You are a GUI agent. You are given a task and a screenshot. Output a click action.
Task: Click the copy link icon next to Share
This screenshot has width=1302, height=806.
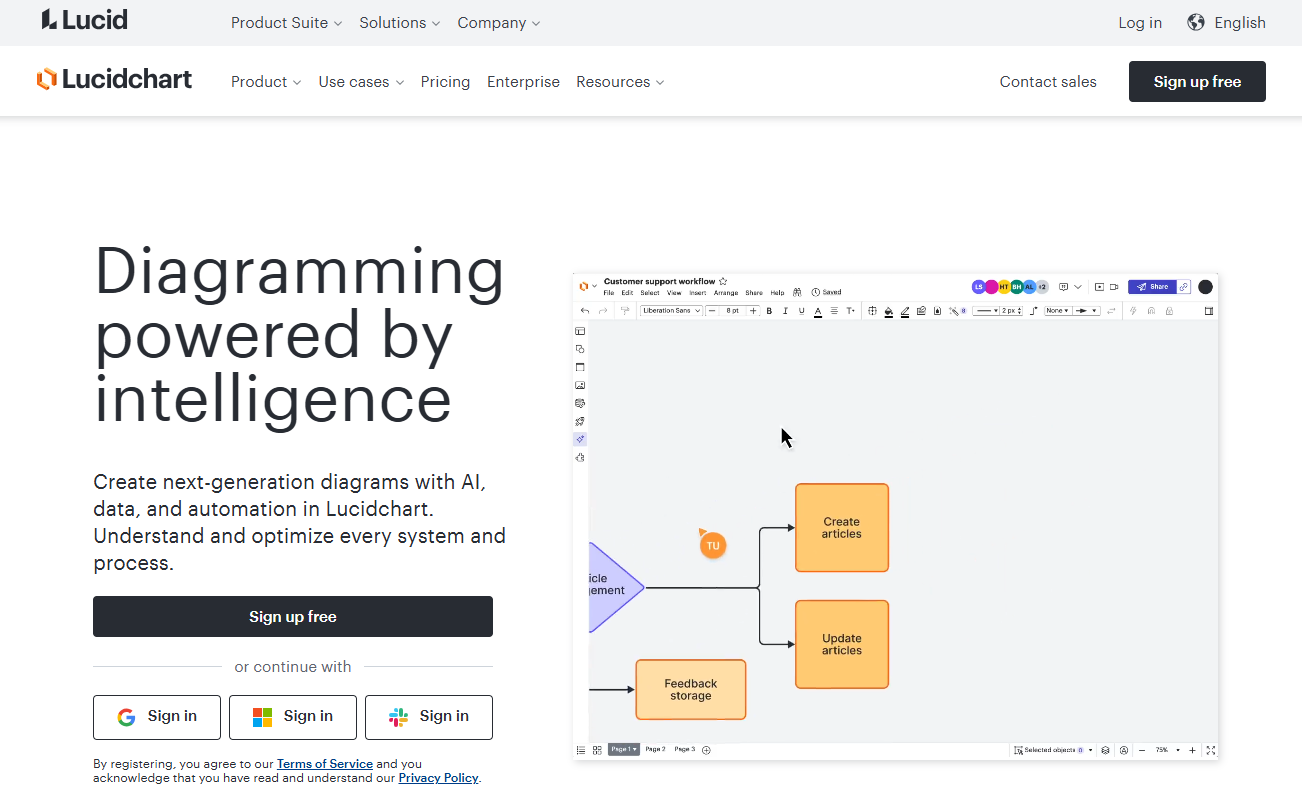point(1183,287)
